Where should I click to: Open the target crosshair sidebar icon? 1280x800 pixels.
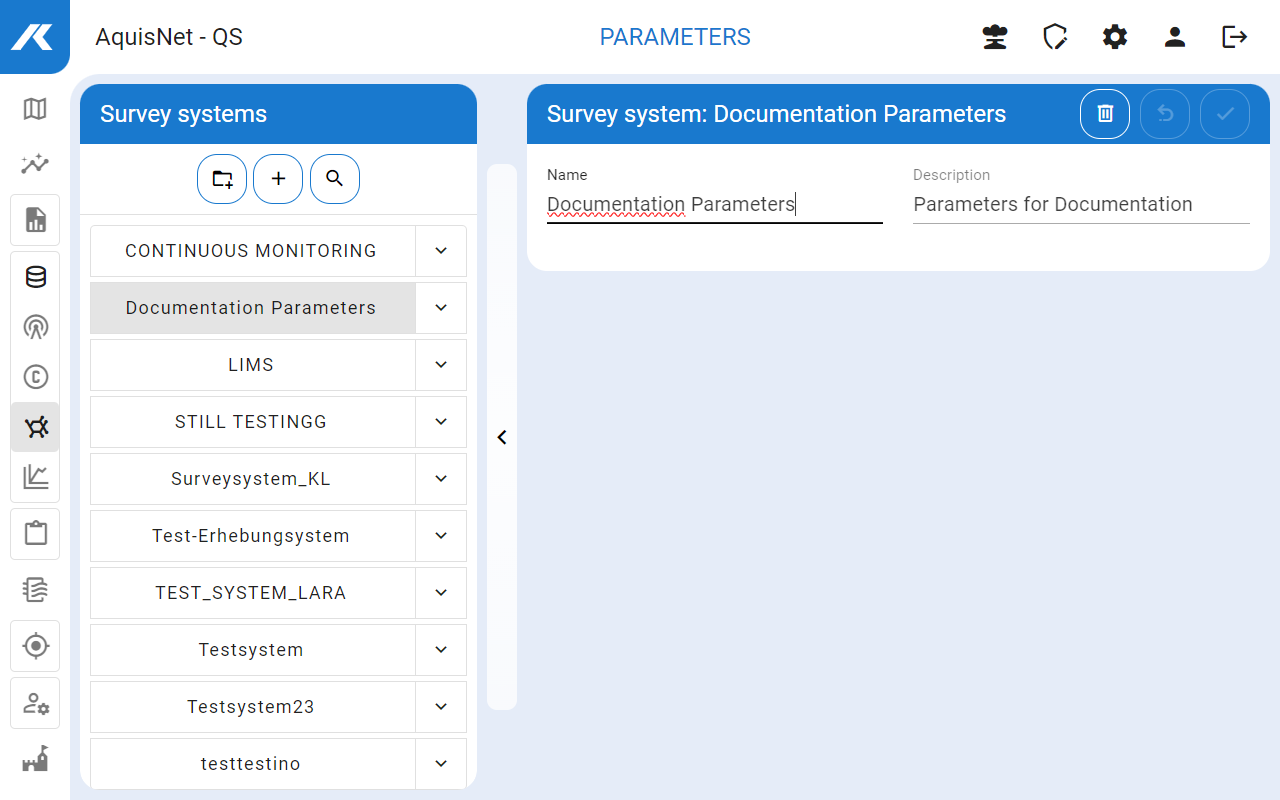(35, 646)
